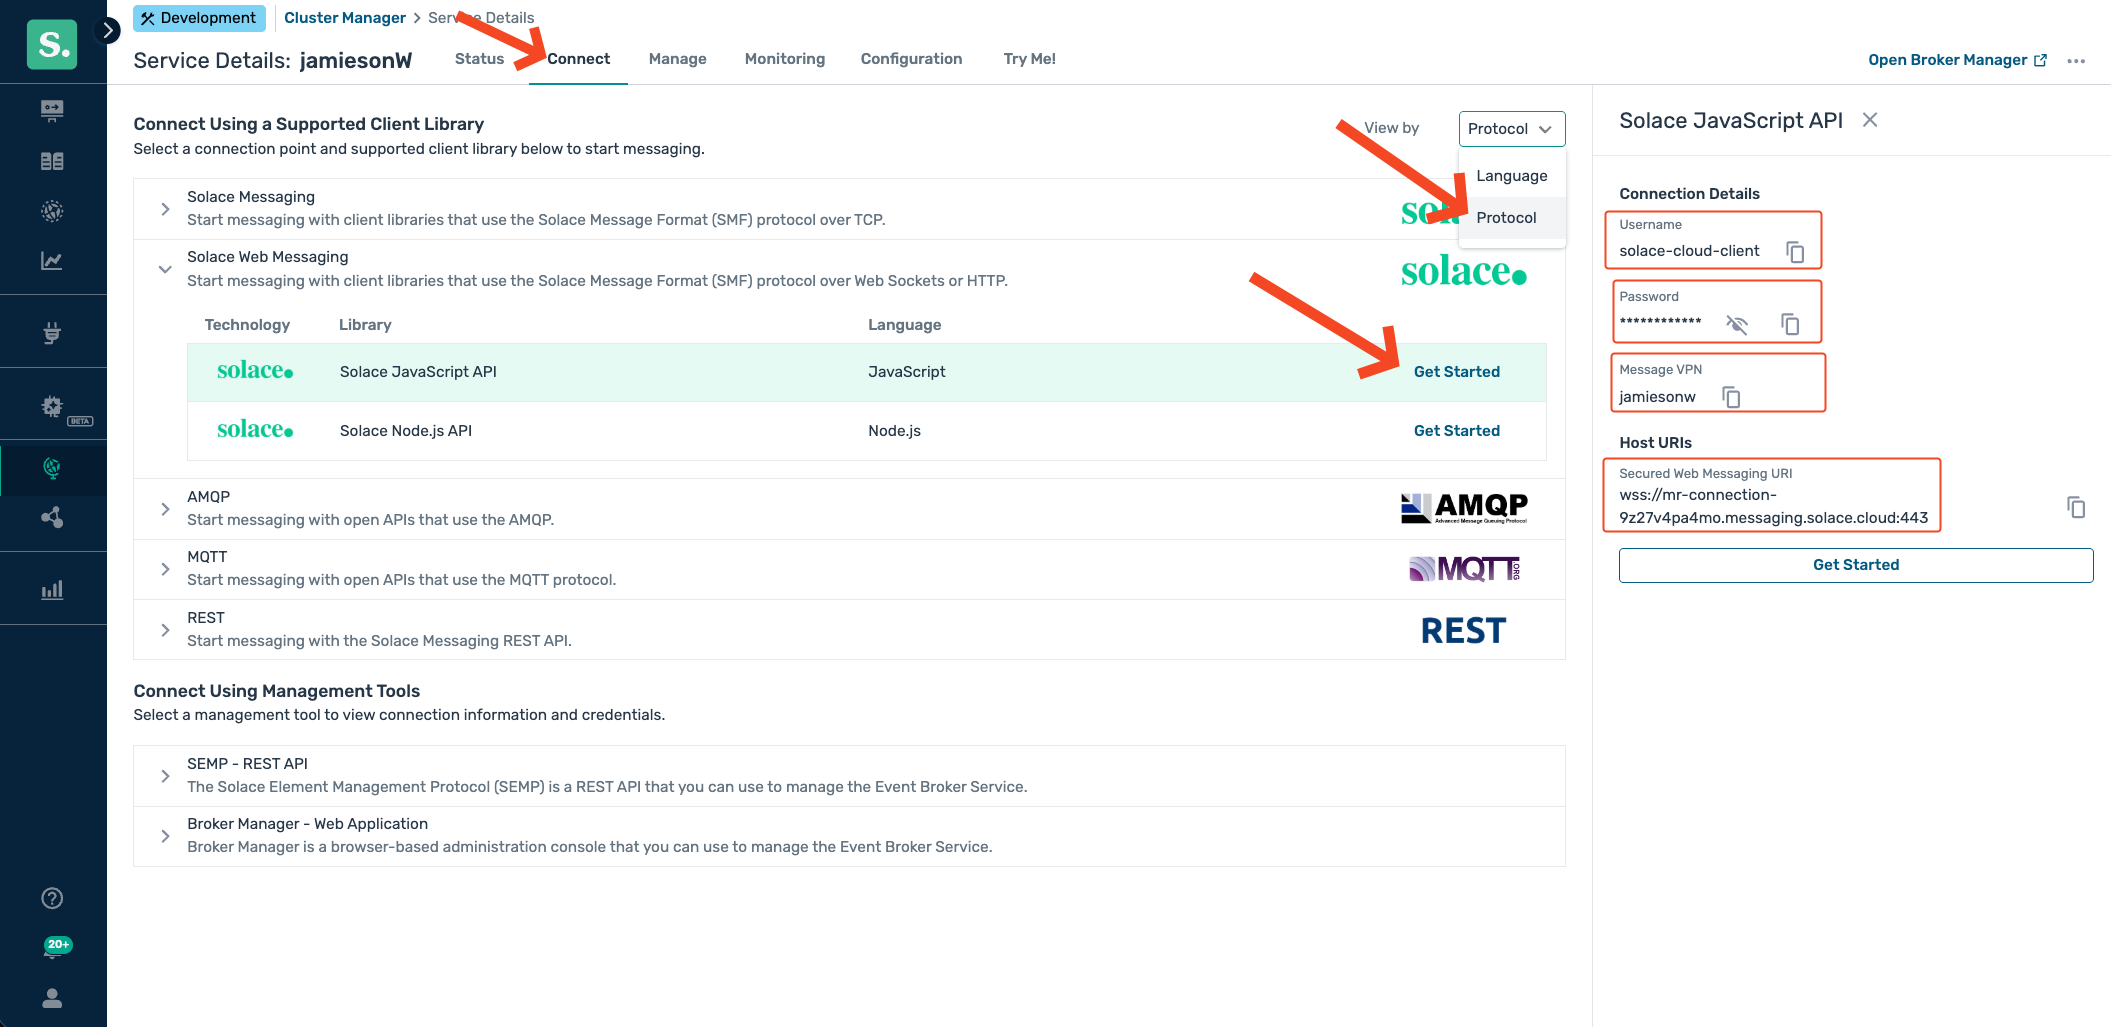Open the user profile icon in sidebar
This screenshot has height=1027, width=2111.
point(52,998)
